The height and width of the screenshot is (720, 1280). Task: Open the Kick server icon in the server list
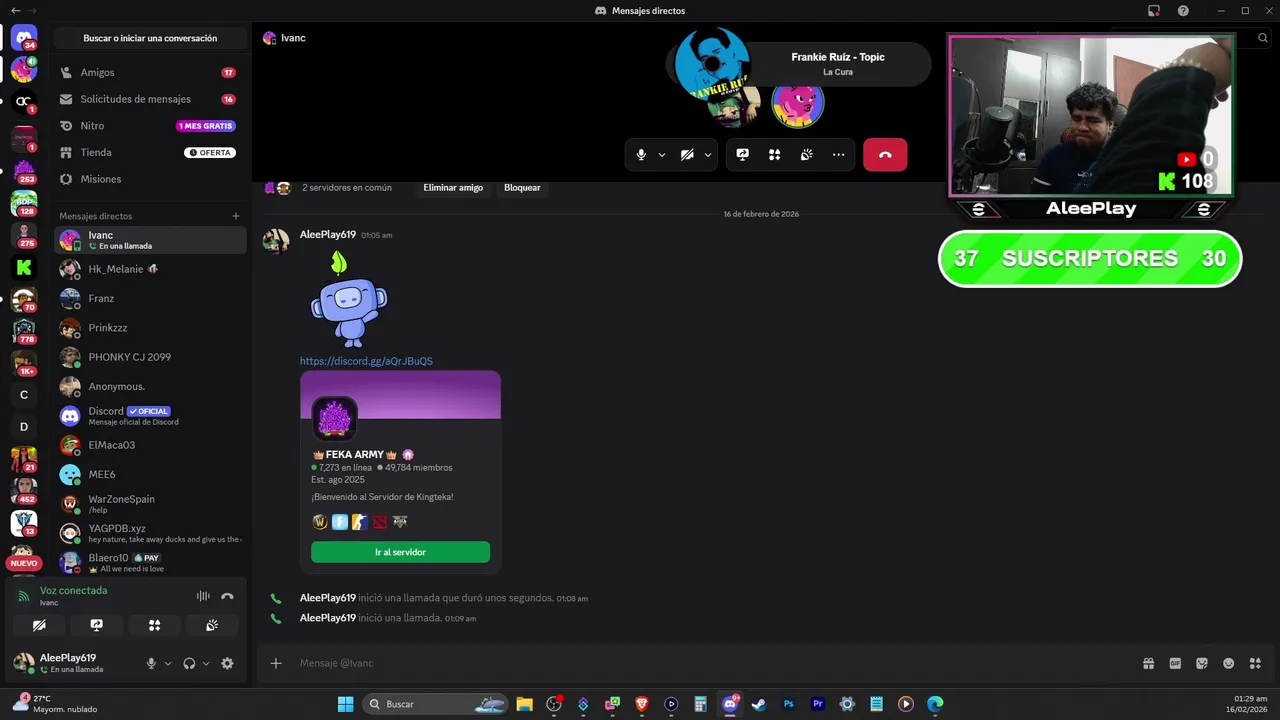(24, 267)
